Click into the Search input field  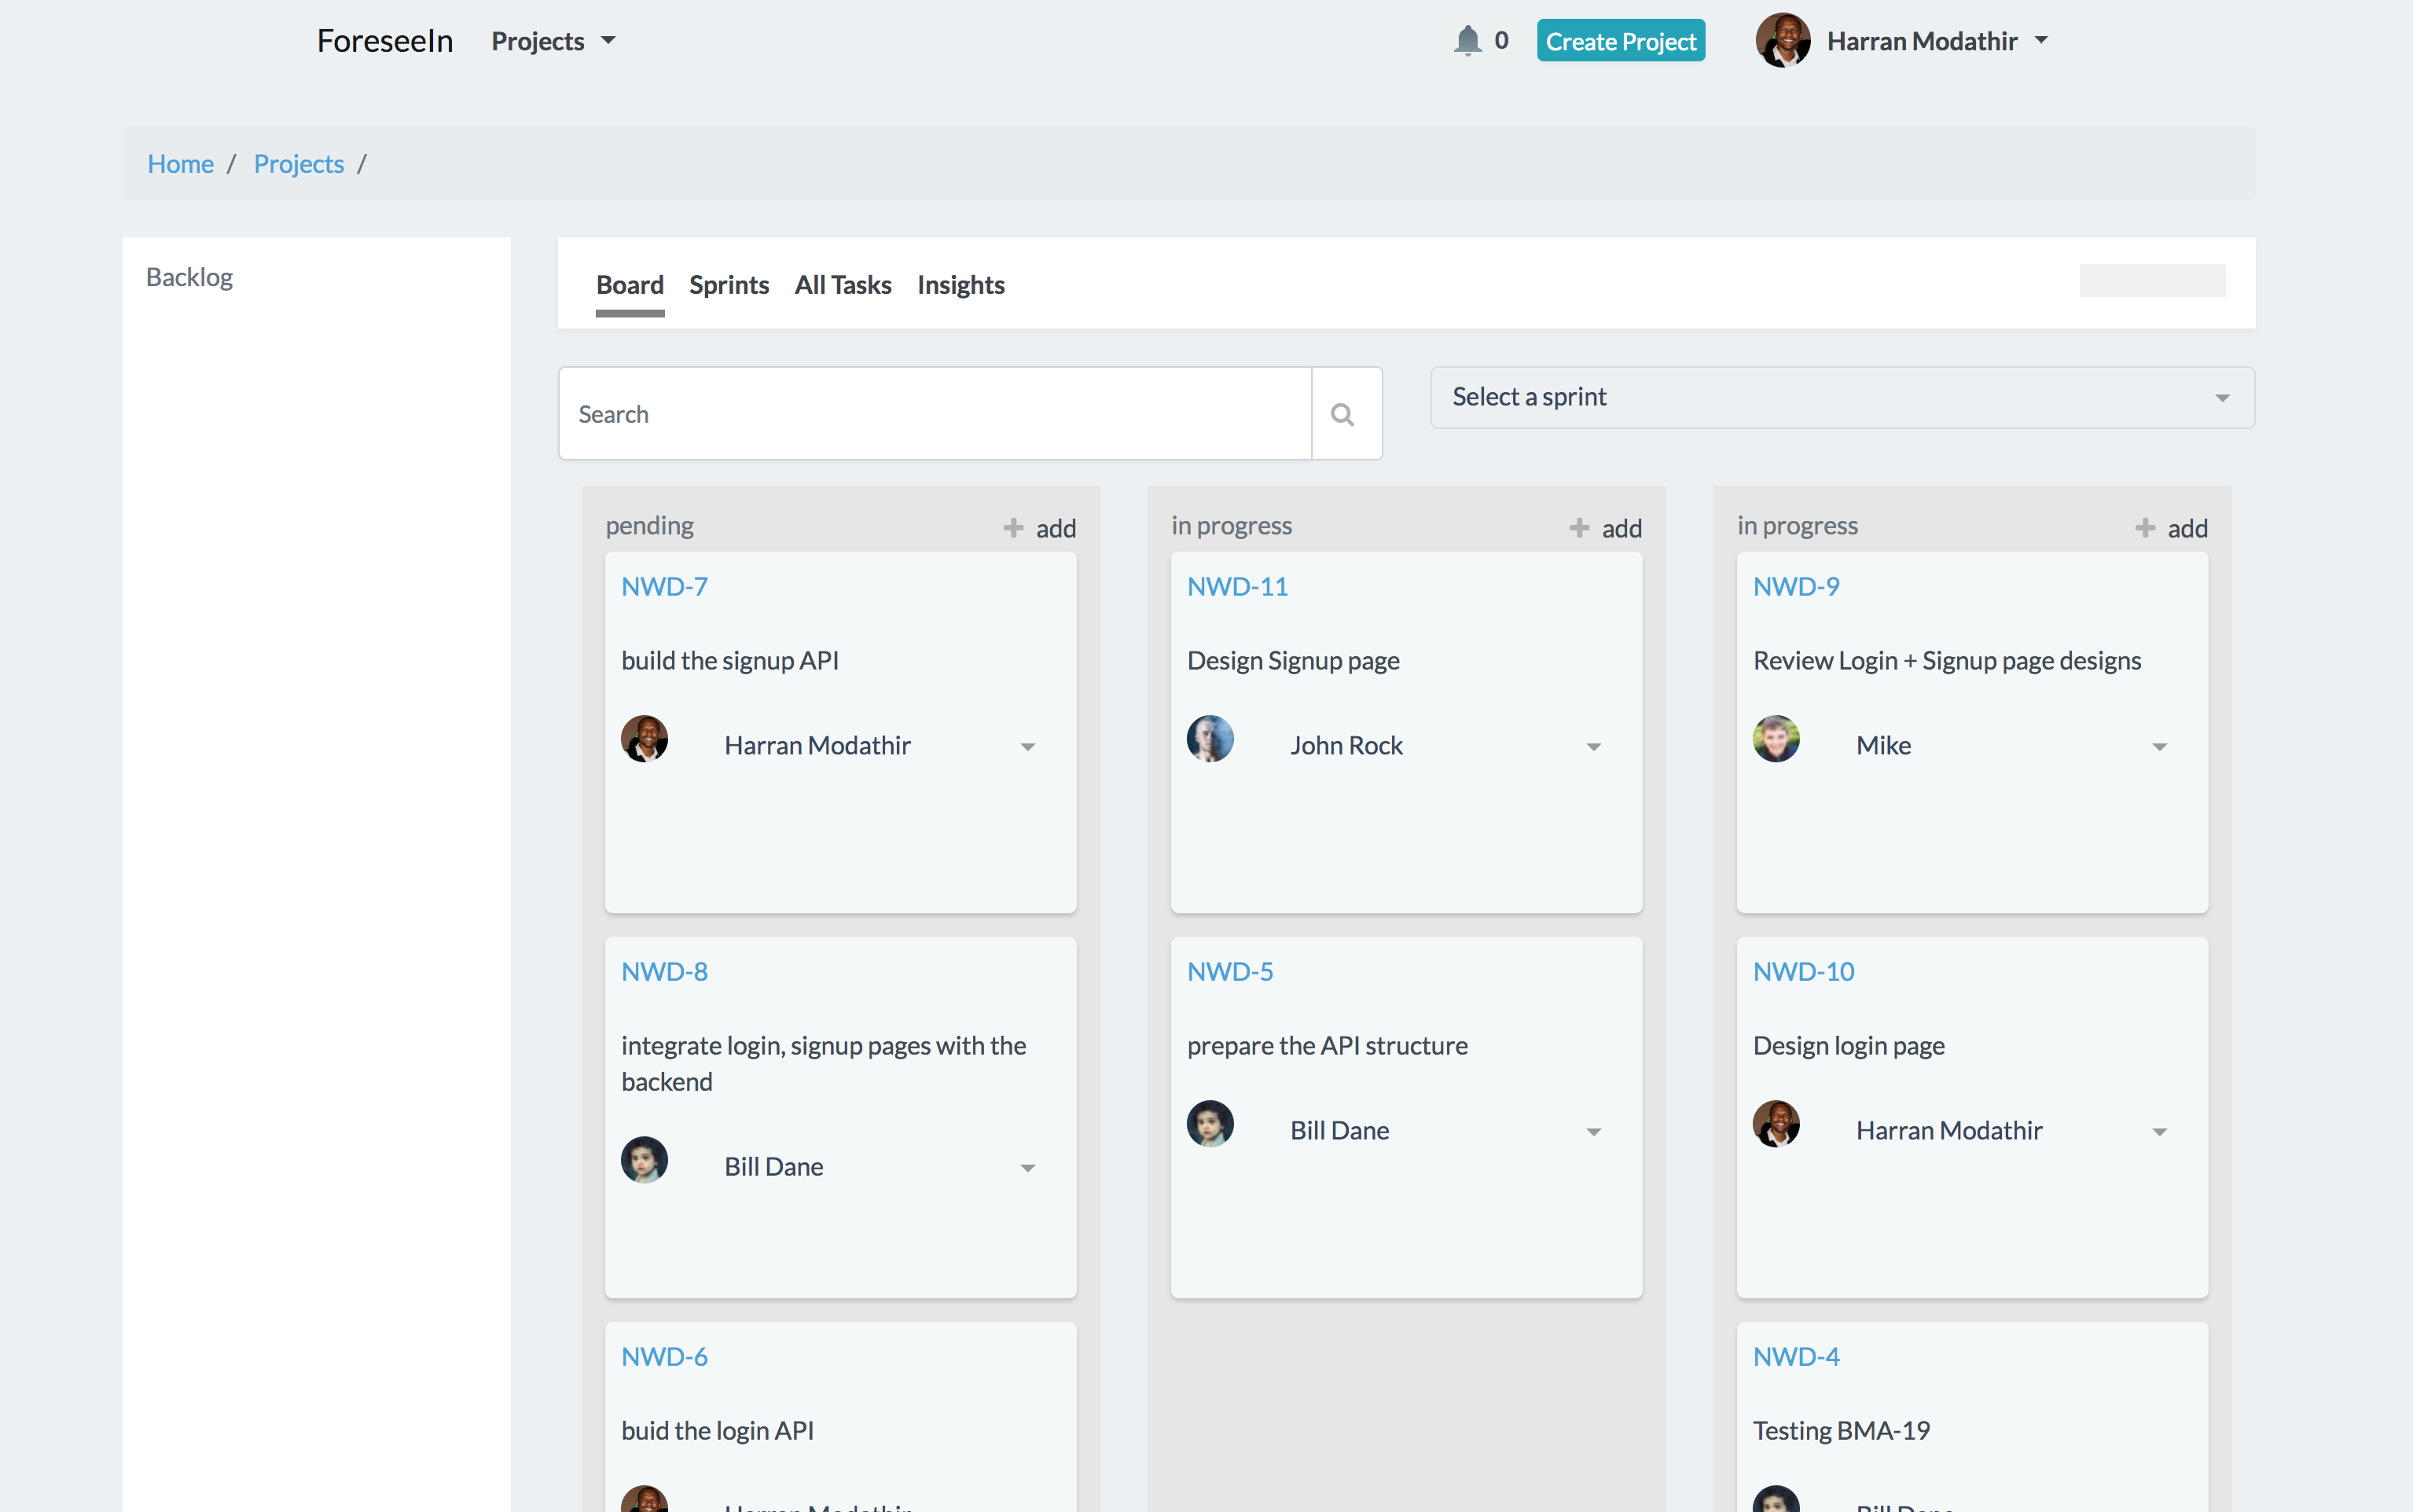[935, 414]
